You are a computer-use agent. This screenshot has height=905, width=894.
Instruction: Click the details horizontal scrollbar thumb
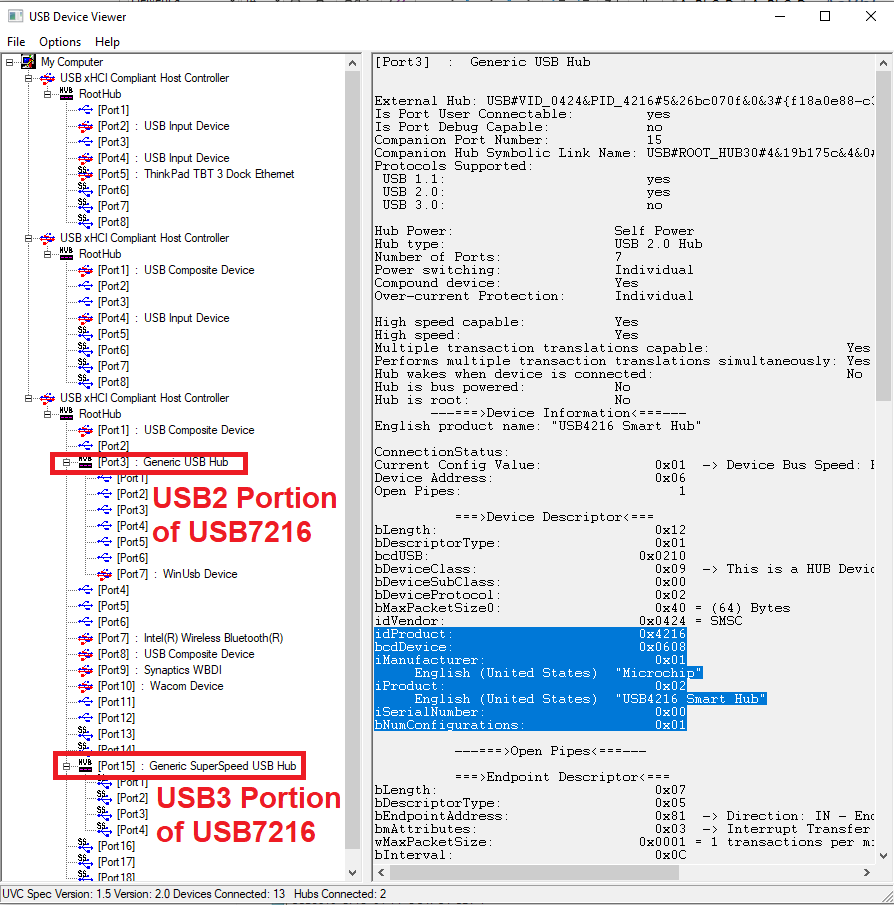[x=534, y=872]
